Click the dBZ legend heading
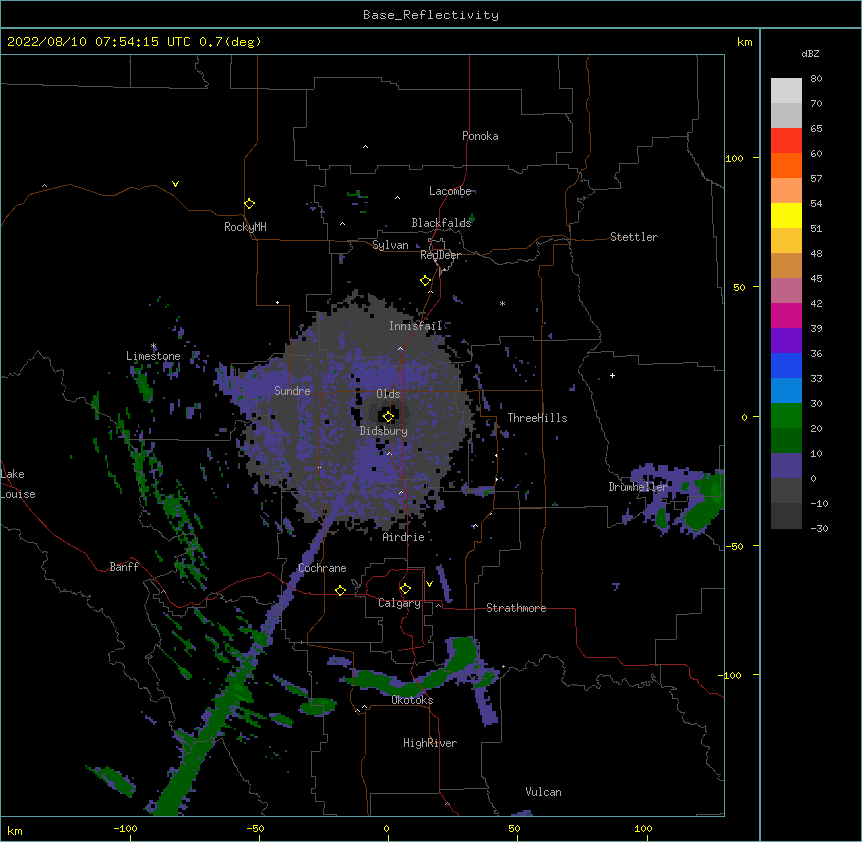Screen dimensions: 862x842 [810, 53]
